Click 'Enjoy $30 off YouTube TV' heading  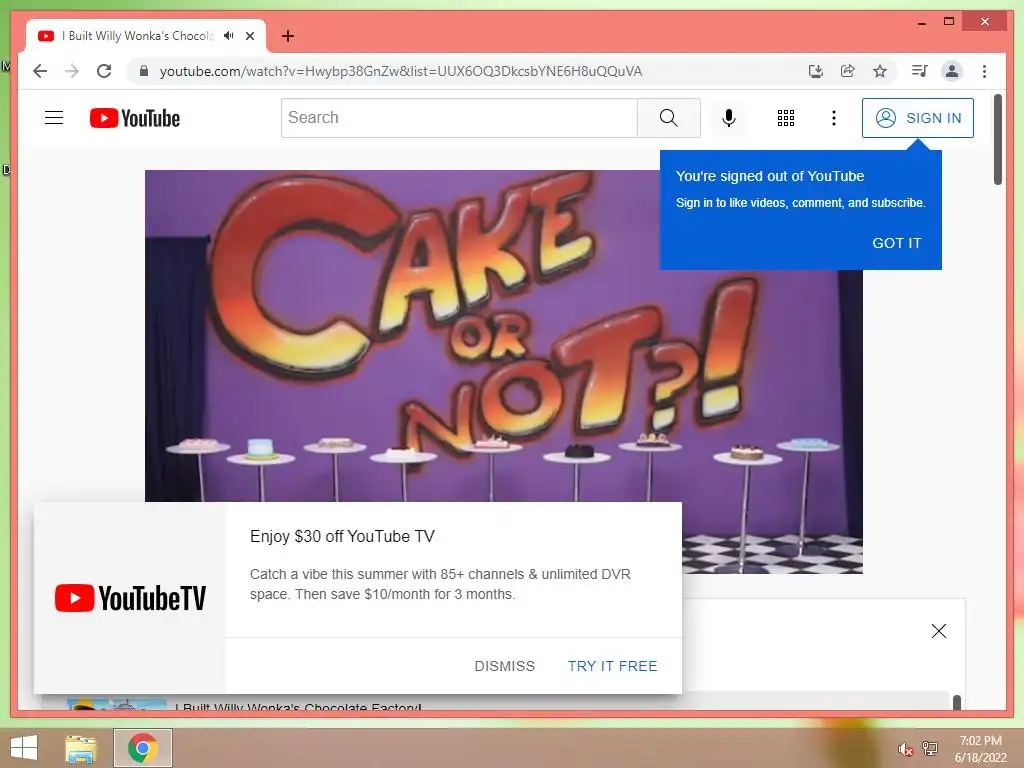[342, 537]
